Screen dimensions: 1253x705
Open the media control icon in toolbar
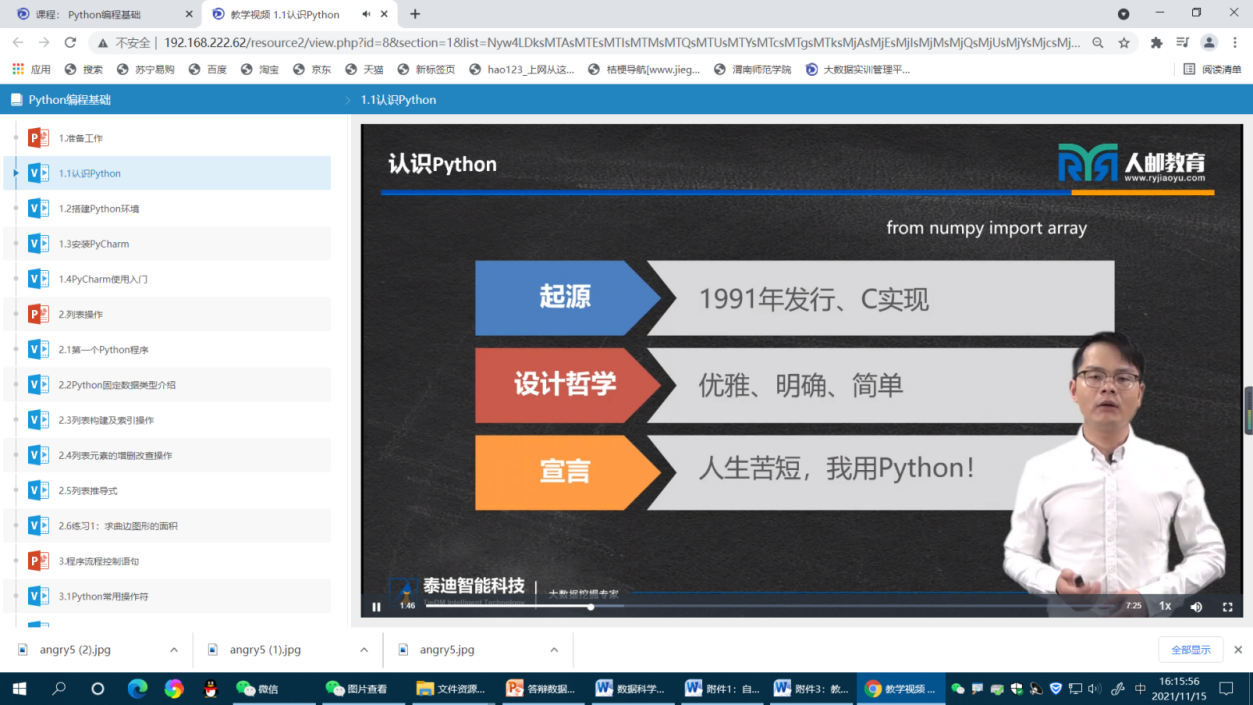point(1183,43)
